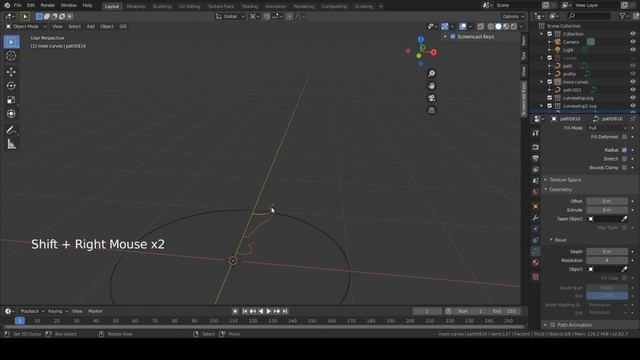Screen dimensions: 640x360
Task: Jump to the start frame
Action: (245, 311)
